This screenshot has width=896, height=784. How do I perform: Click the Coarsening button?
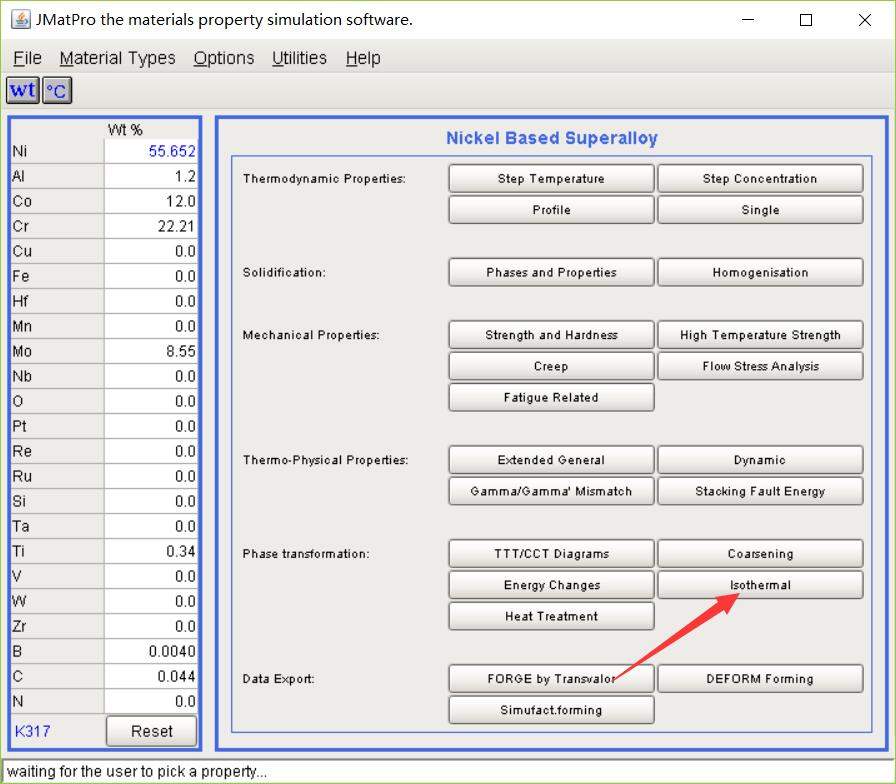760,554
